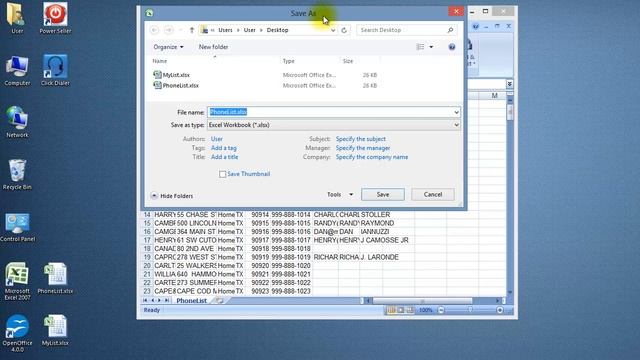640x360 pixels.
Task: Select row 18 header in Excel
Action: click(x=147, y=249)
